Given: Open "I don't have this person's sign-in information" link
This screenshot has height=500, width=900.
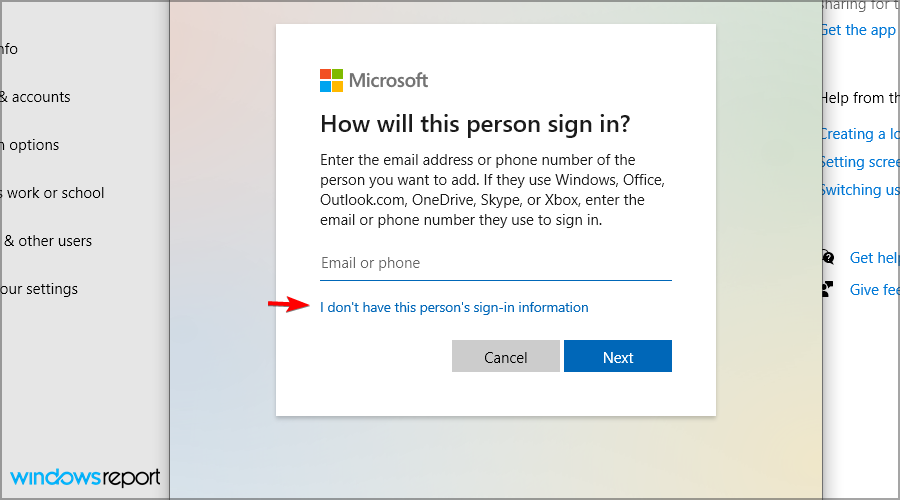Looking at the screenshot, I should [454, 307].
